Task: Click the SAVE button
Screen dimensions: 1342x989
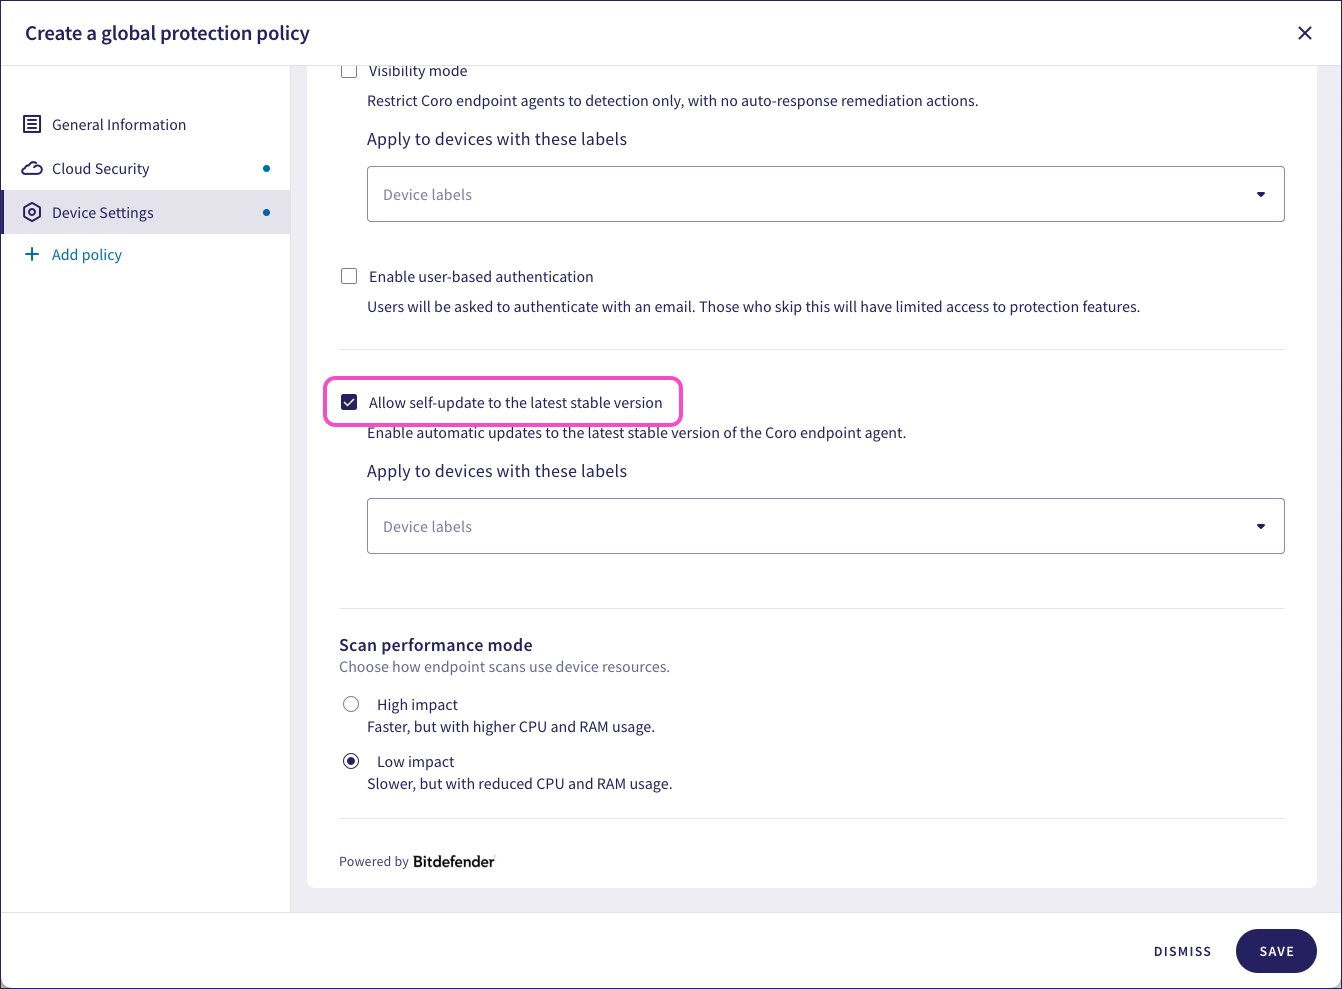Action: 1276,951
